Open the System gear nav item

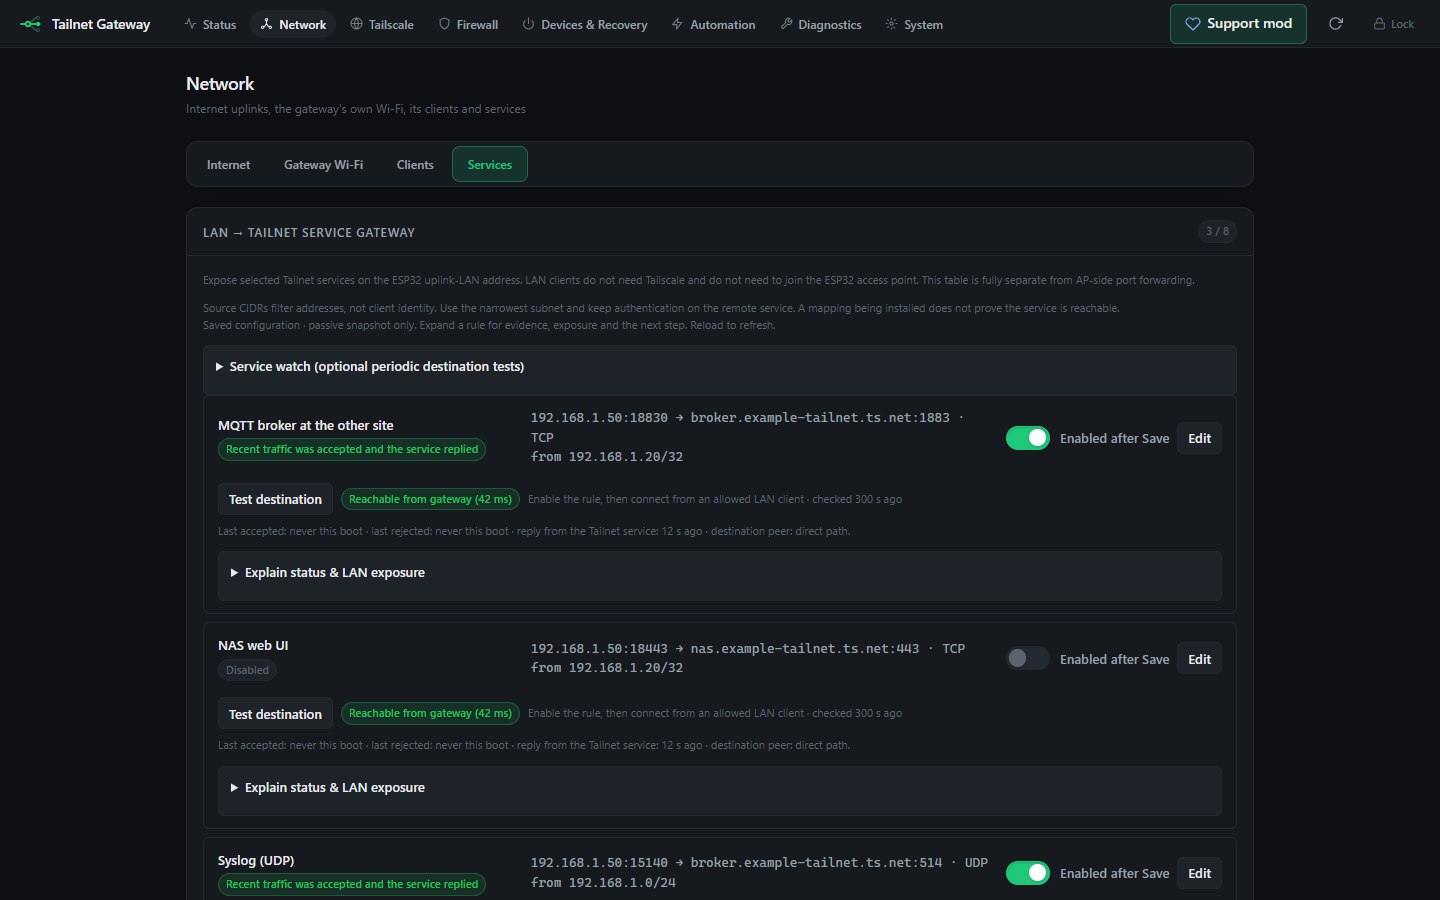click(x=914, y=24)
